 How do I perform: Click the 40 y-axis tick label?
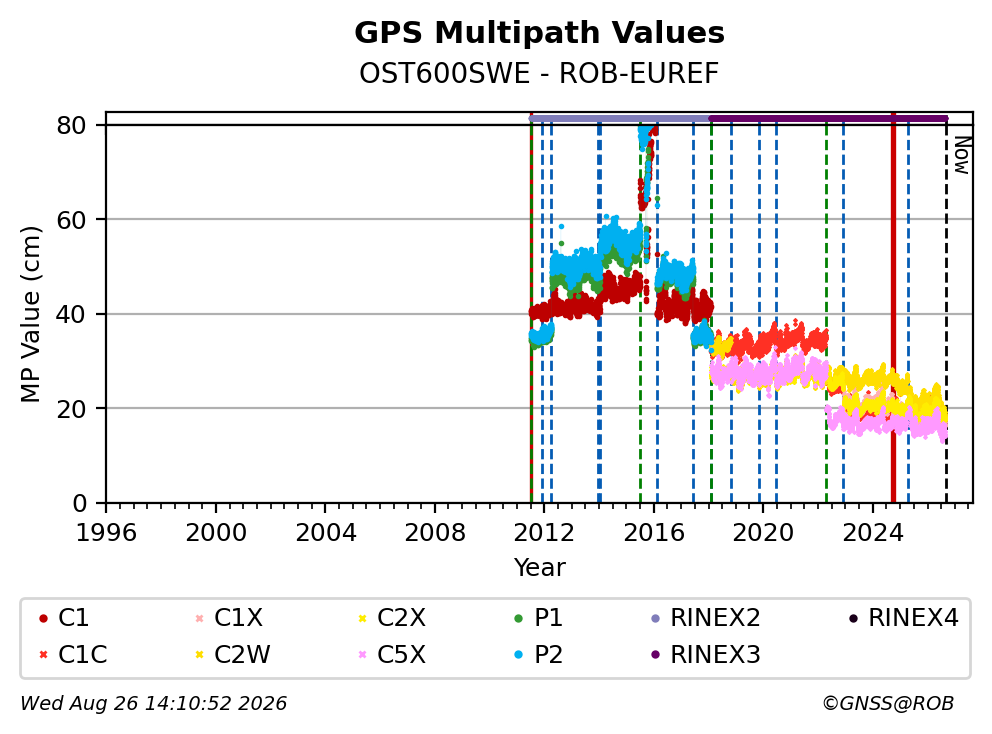[x=71, y=314]
